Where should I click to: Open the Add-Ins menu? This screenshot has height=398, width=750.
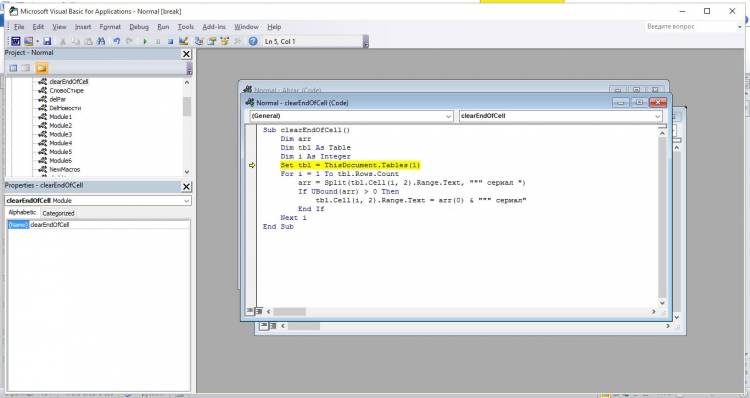[214, 27]
